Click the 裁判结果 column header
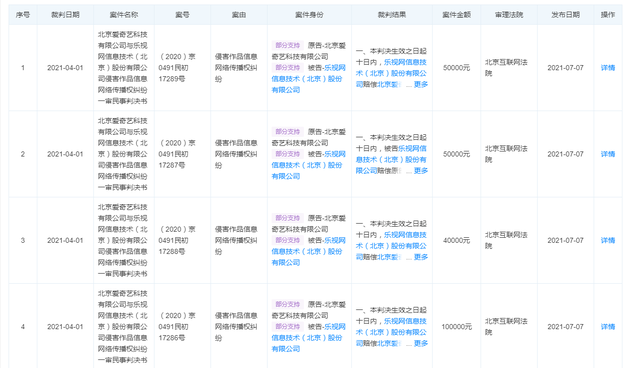The width and height of the screenshot is (630, 368). tap(392, 15)
